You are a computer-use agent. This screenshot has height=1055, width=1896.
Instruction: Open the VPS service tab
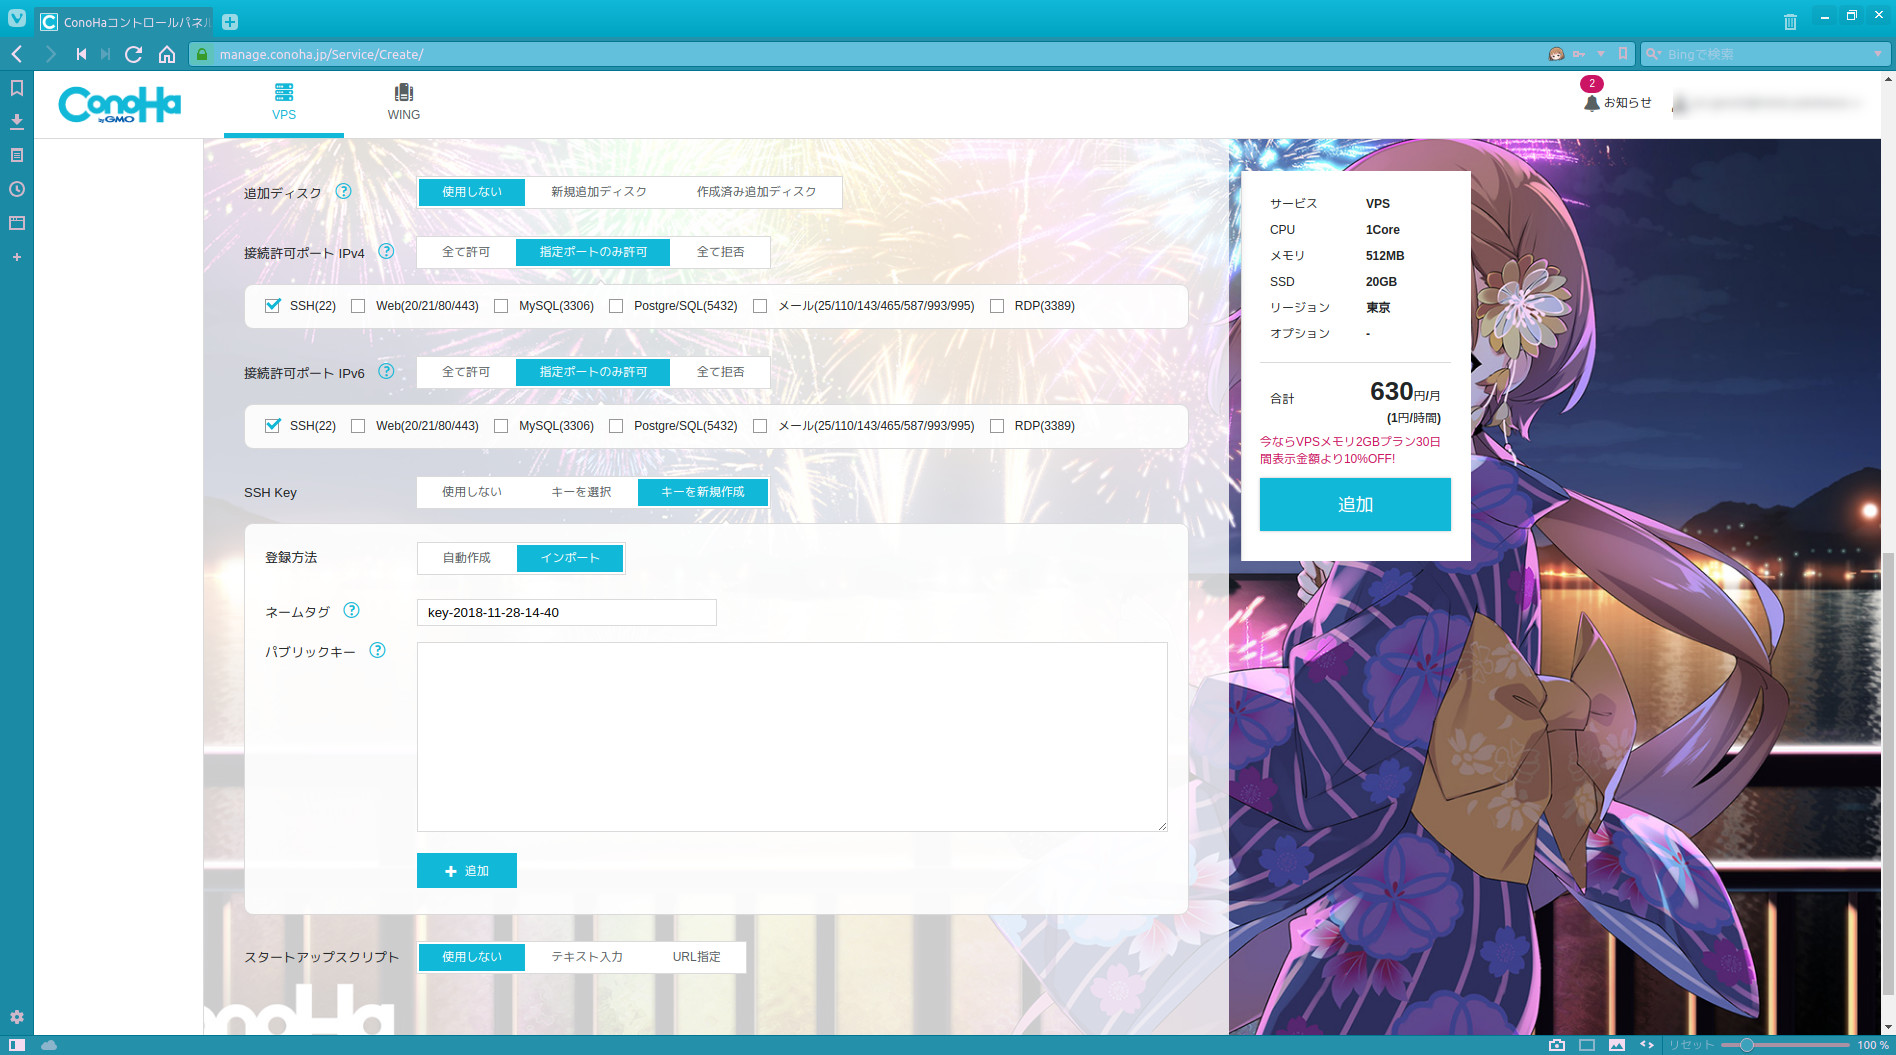click(x=284, y=103)
